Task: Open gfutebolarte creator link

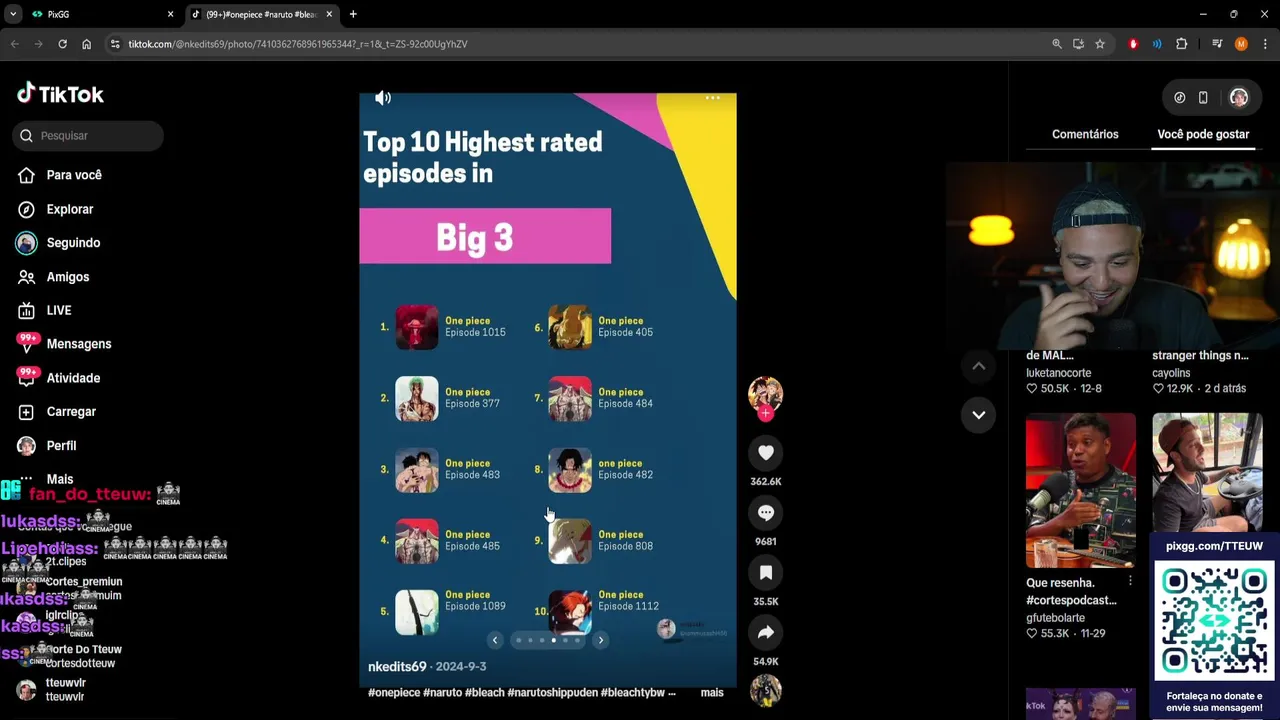Action: point(1057,618)
